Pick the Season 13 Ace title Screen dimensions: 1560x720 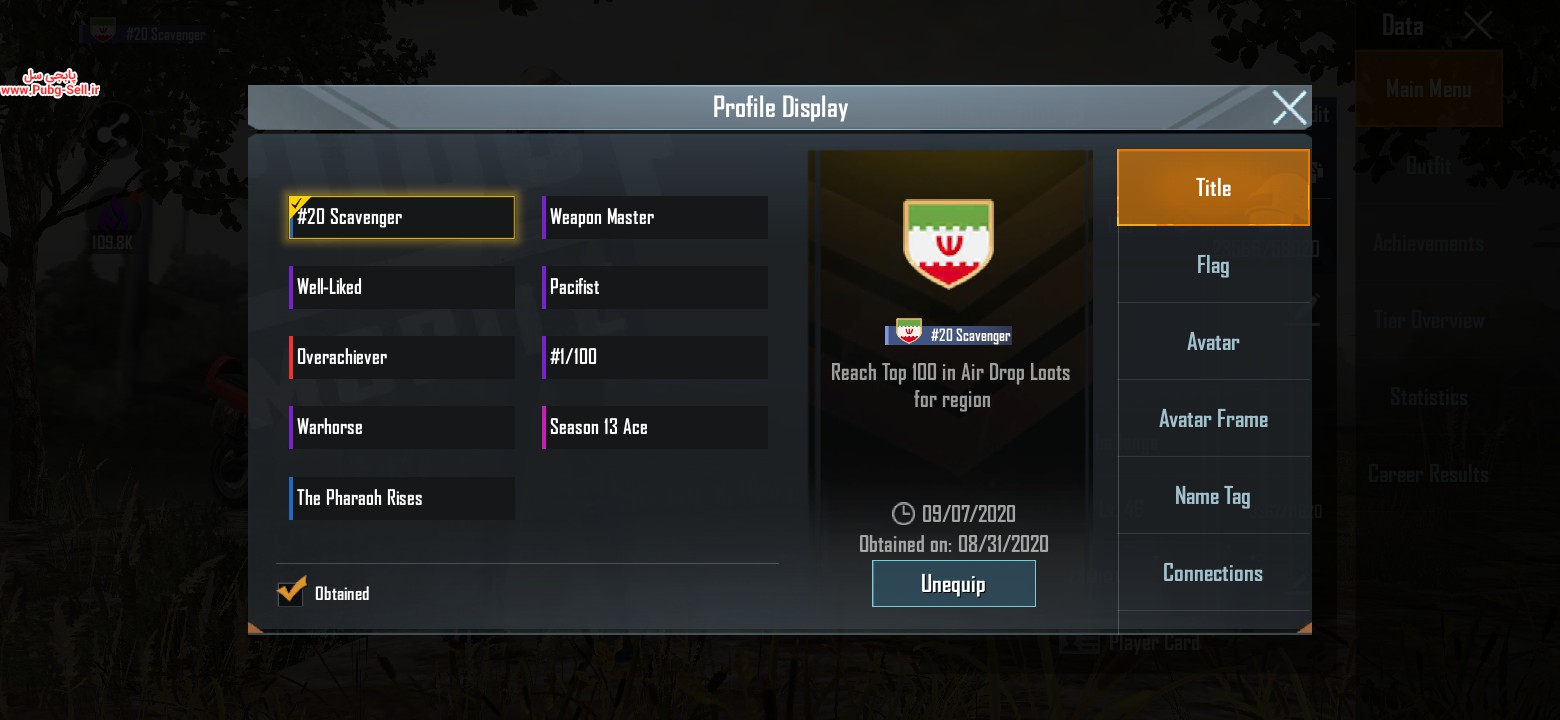(x=655, y=427)
